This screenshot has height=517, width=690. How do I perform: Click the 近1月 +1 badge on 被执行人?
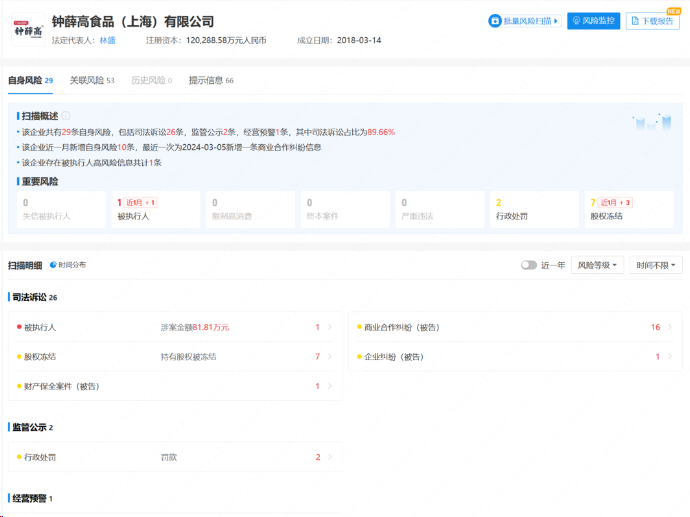(140, 202)
